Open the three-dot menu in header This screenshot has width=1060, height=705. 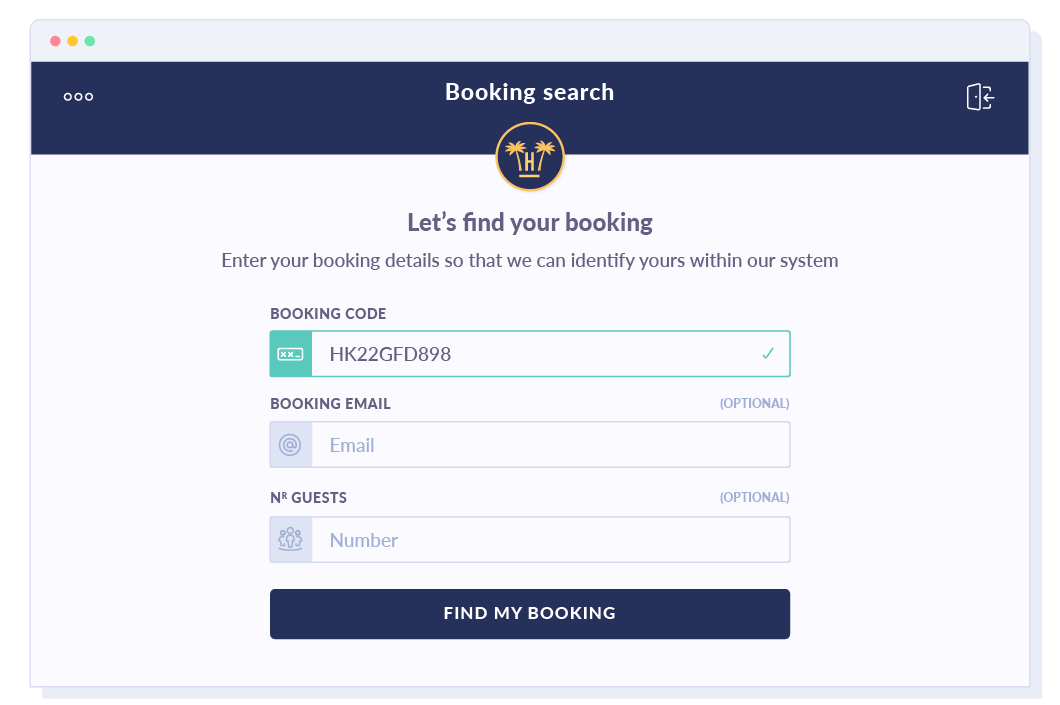pyautogui.click(x=78, y=97)
